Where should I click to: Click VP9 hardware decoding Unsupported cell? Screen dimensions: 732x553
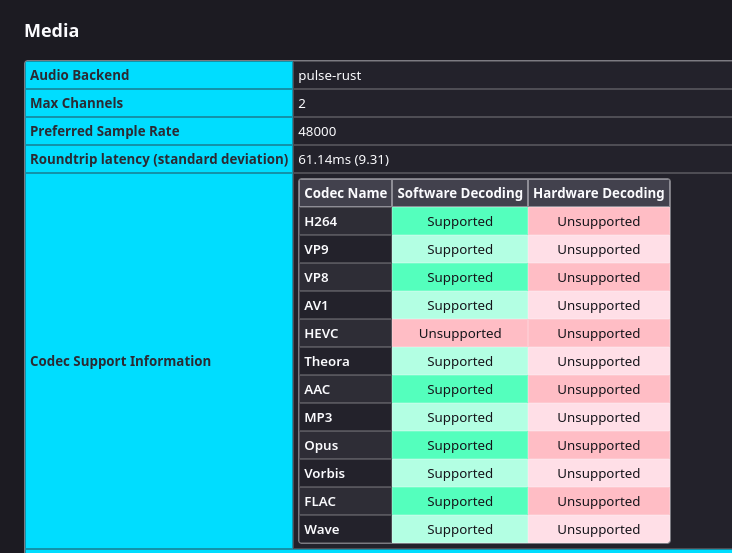tap(599, 249)
